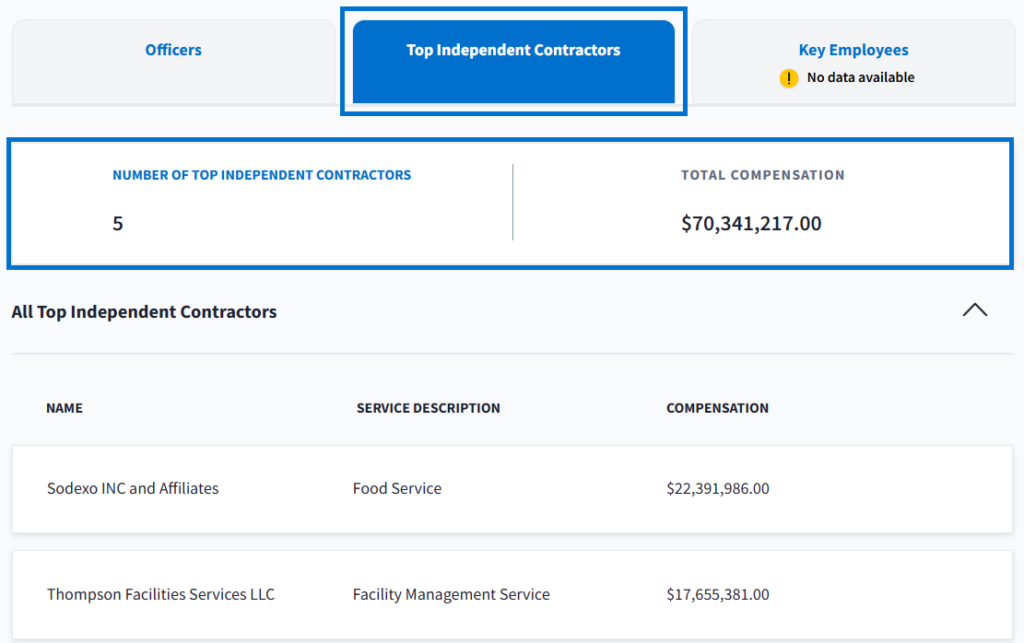Click the SERVICE DESCRIPTION column header
This screenshot has height=643, width=1024.
coord(428,408)
